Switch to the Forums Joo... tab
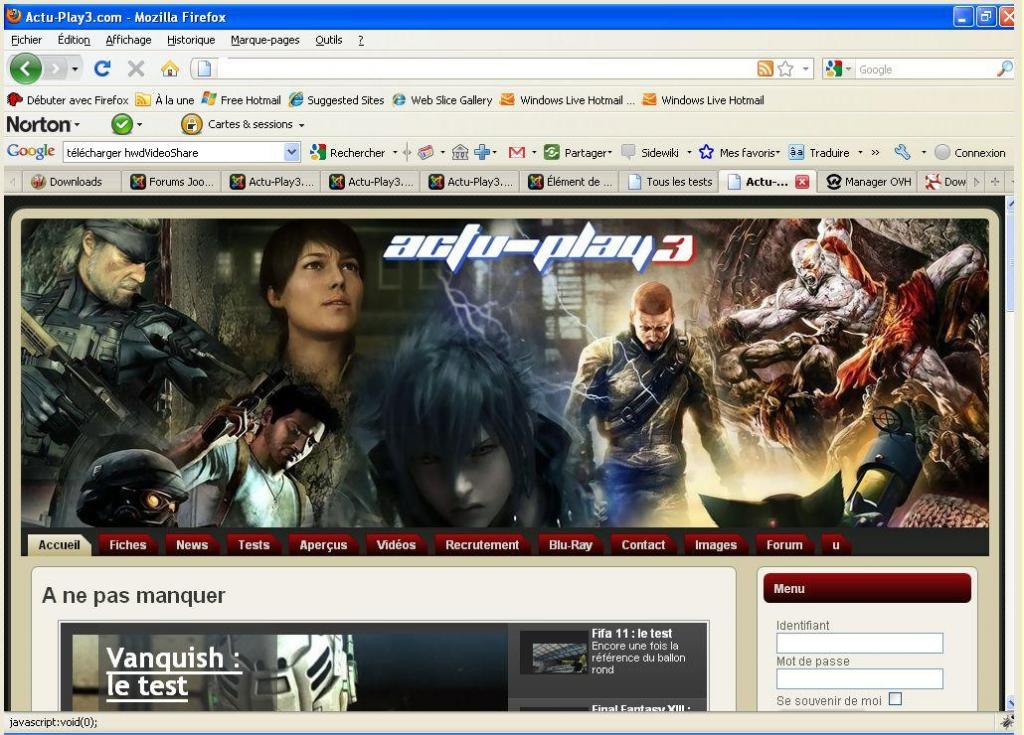1024x735 pixels. tap(171, 182)
